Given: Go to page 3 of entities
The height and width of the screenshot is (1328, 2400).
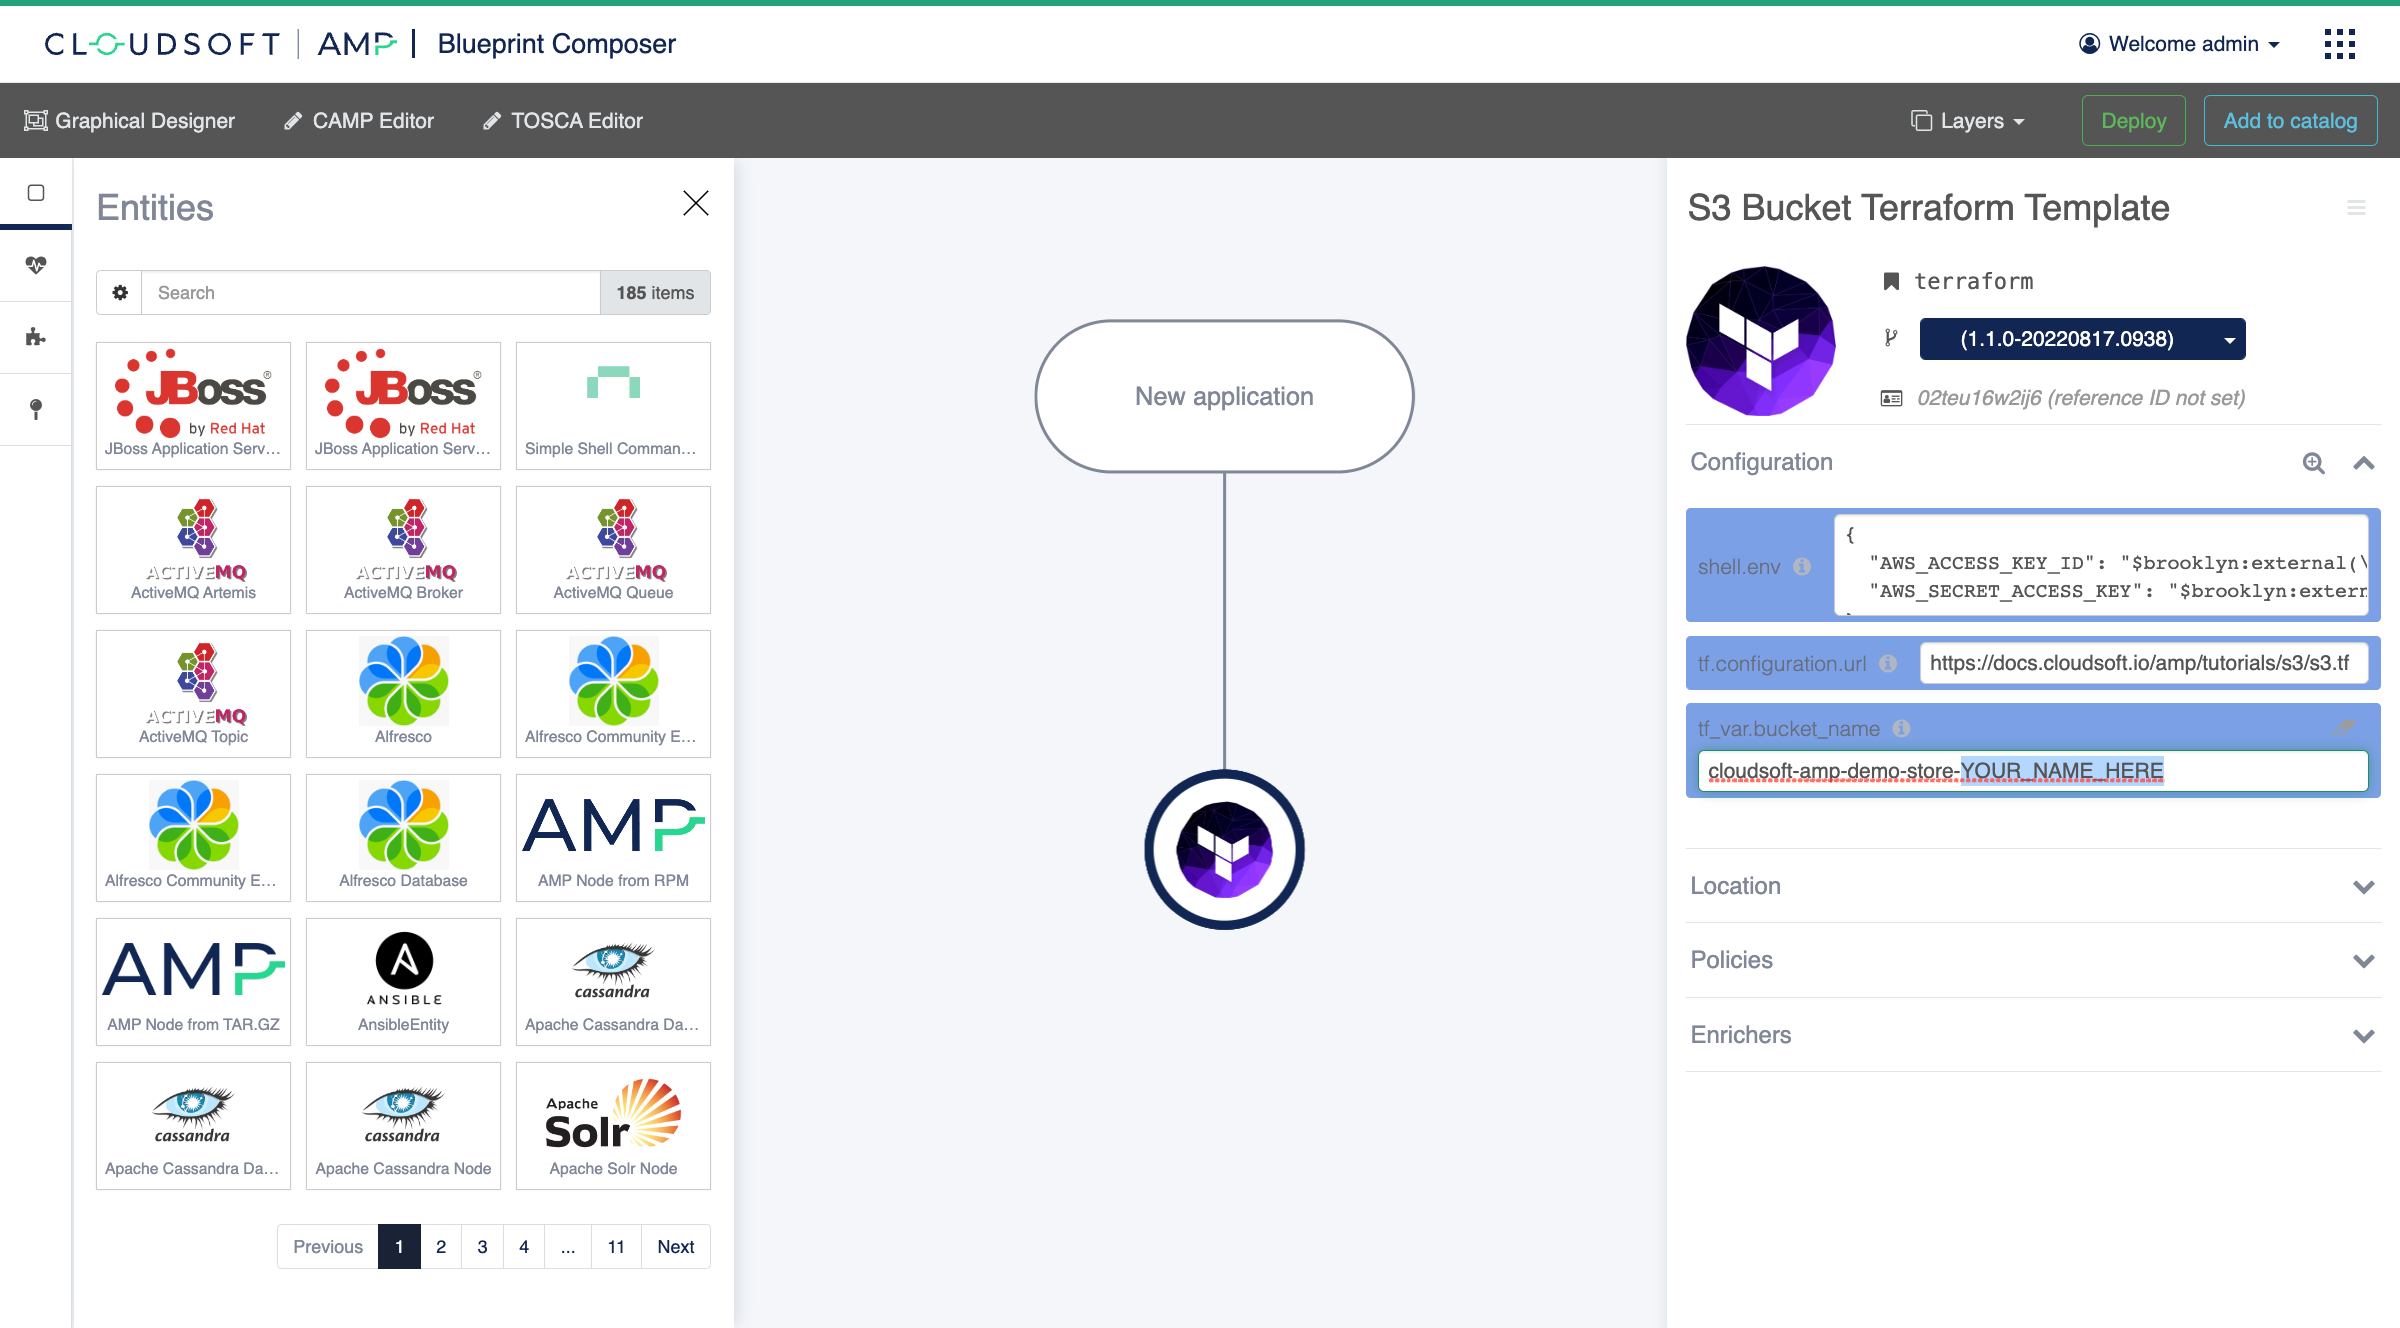Looking at the screenshot, I should (482, 1247).
